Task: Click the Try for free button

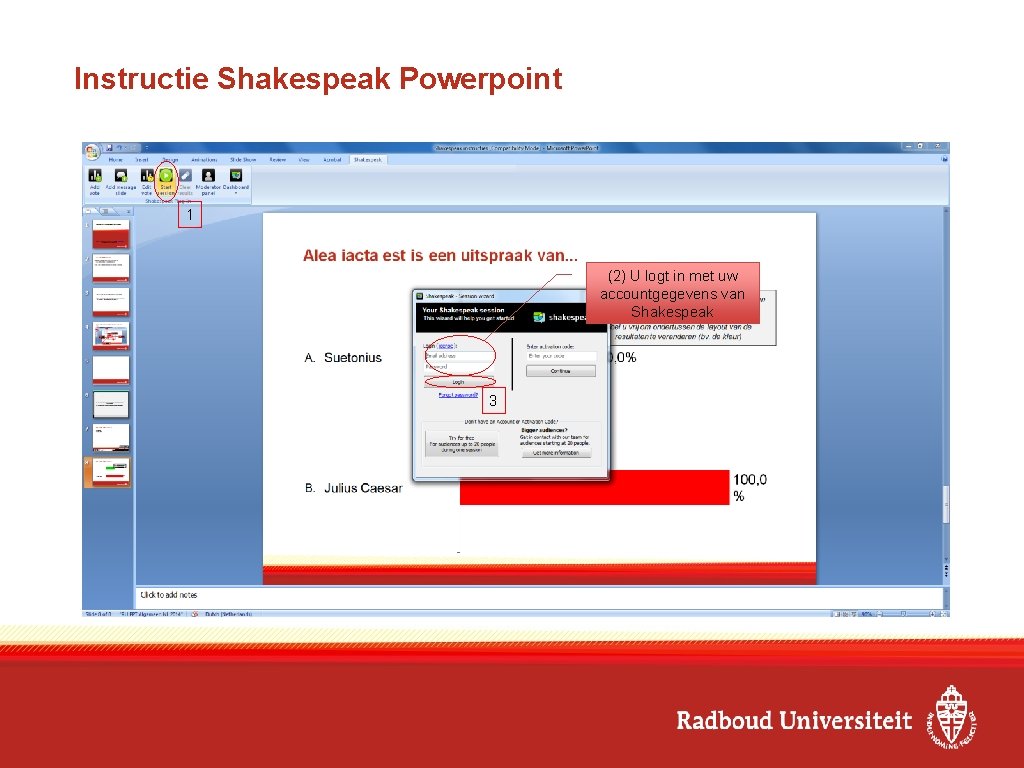Action: [462, 444]
